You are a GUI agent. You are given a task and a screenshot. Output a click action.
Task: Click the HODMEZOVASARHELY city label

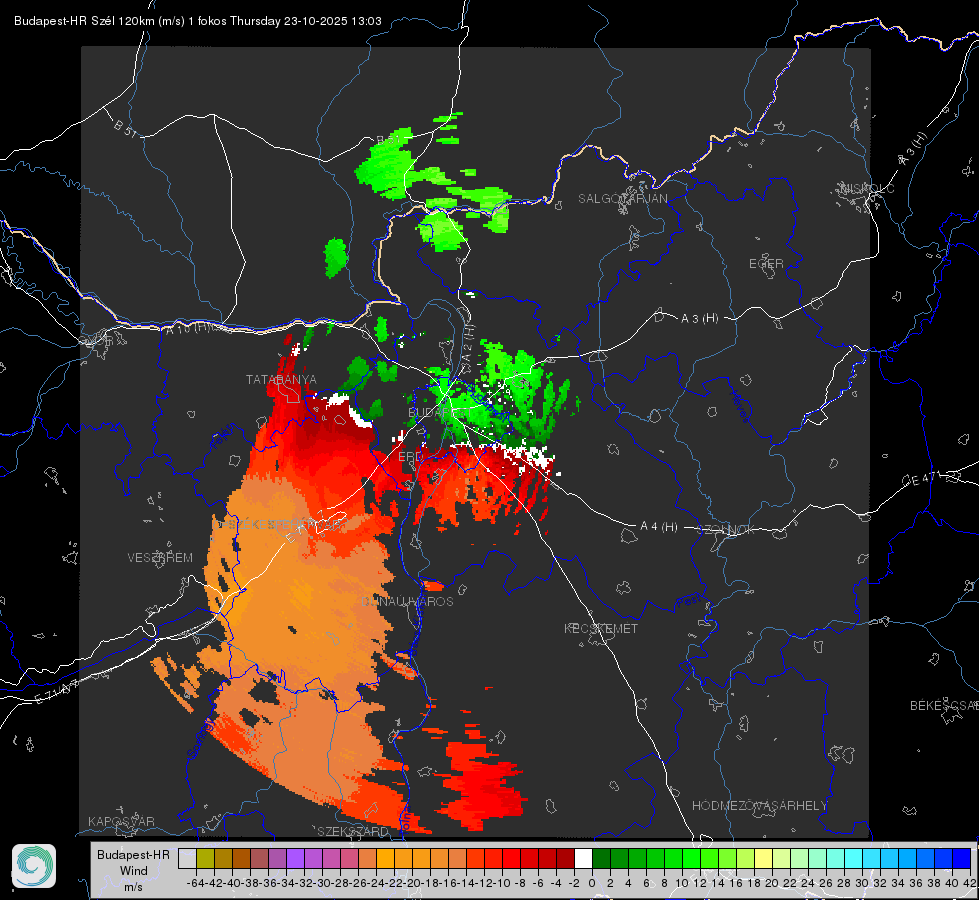pos(759,806)
